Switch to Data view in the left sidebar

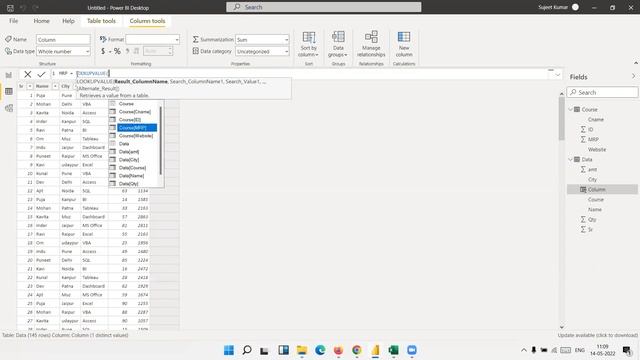click(9, 91)
